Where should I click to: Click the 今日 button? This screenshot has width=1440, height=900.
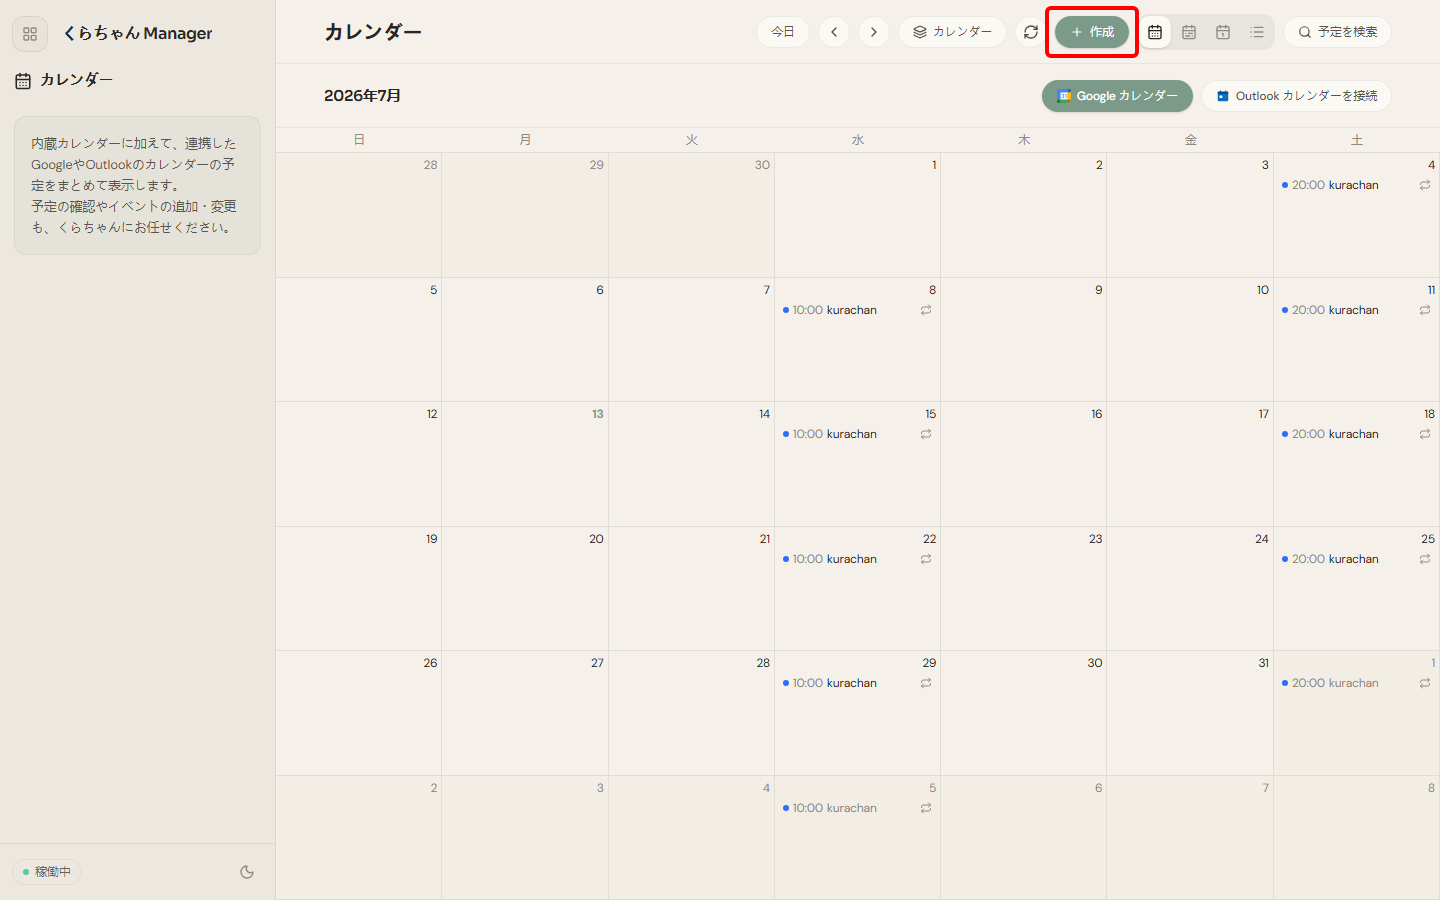[783, 32]
